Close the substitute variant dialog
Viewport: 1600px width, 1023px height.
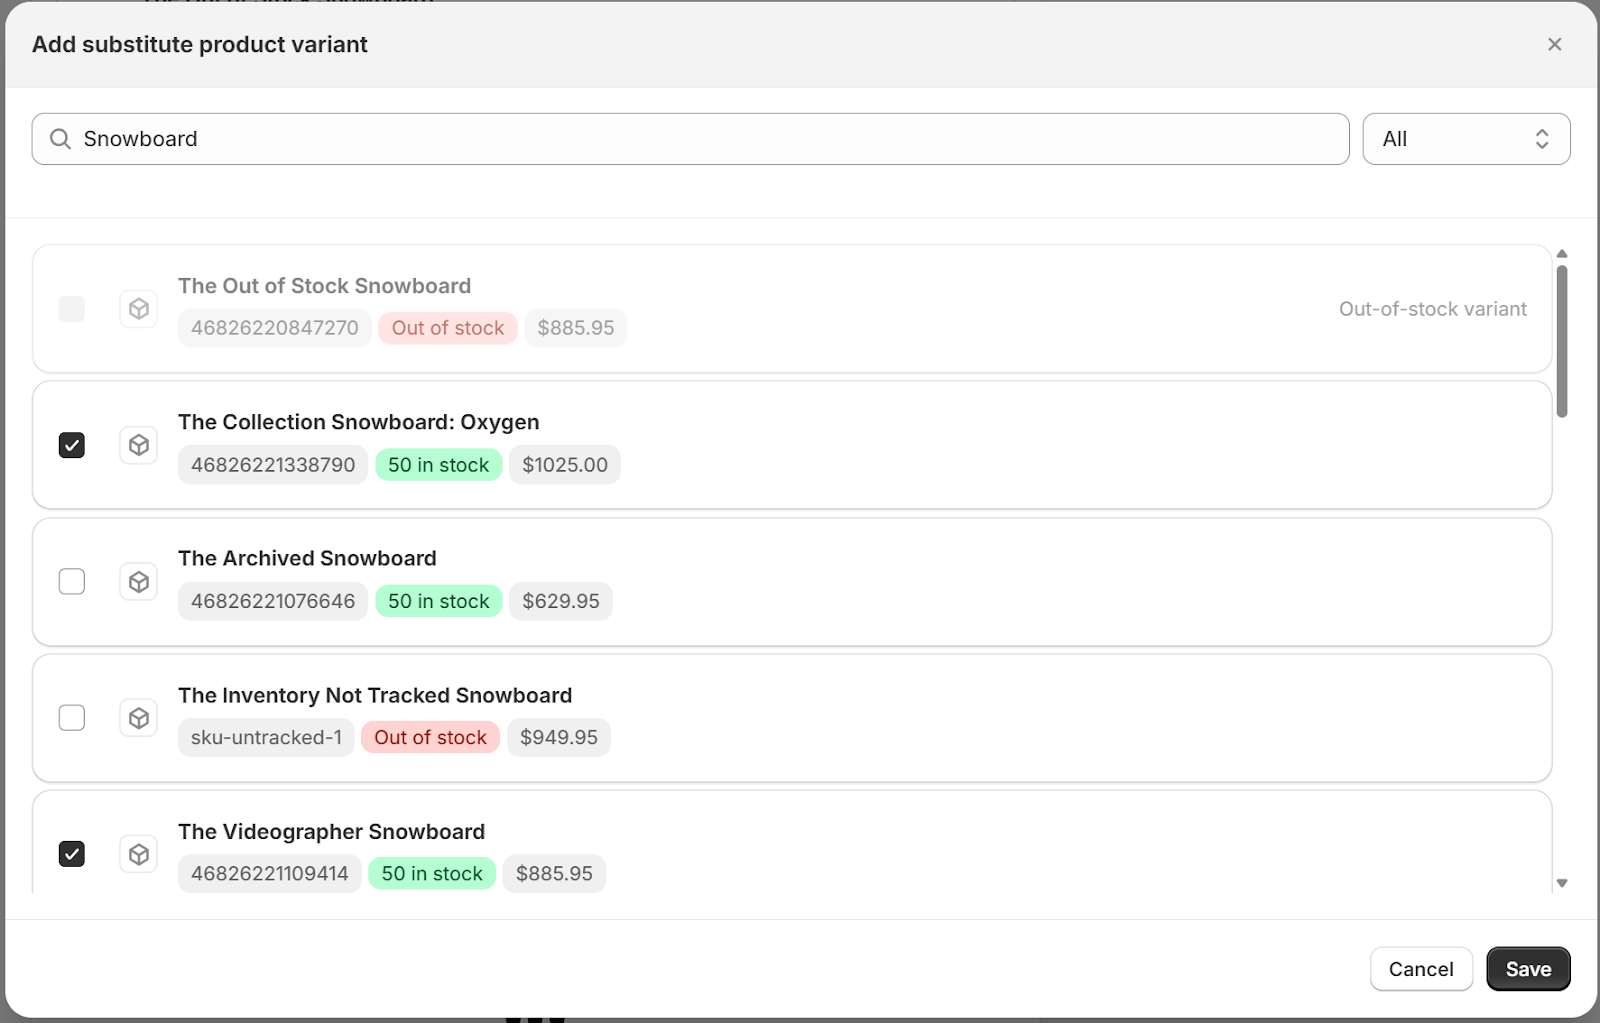[x=1554, y=44]
